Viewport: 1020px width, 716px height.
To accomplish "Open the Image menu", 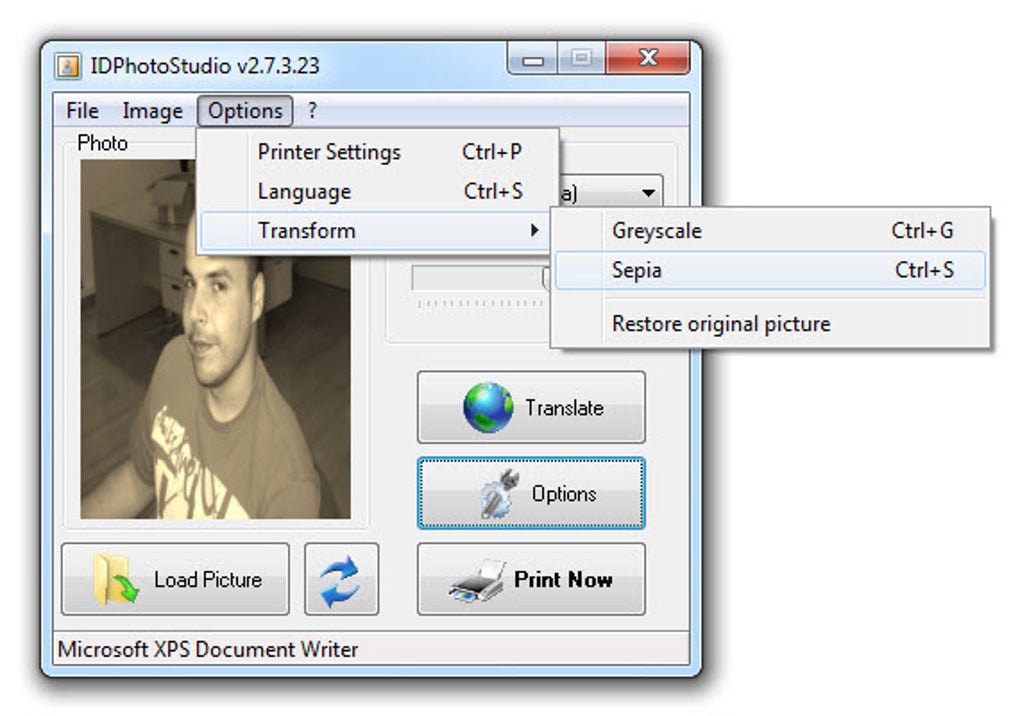I will [153, 111].
